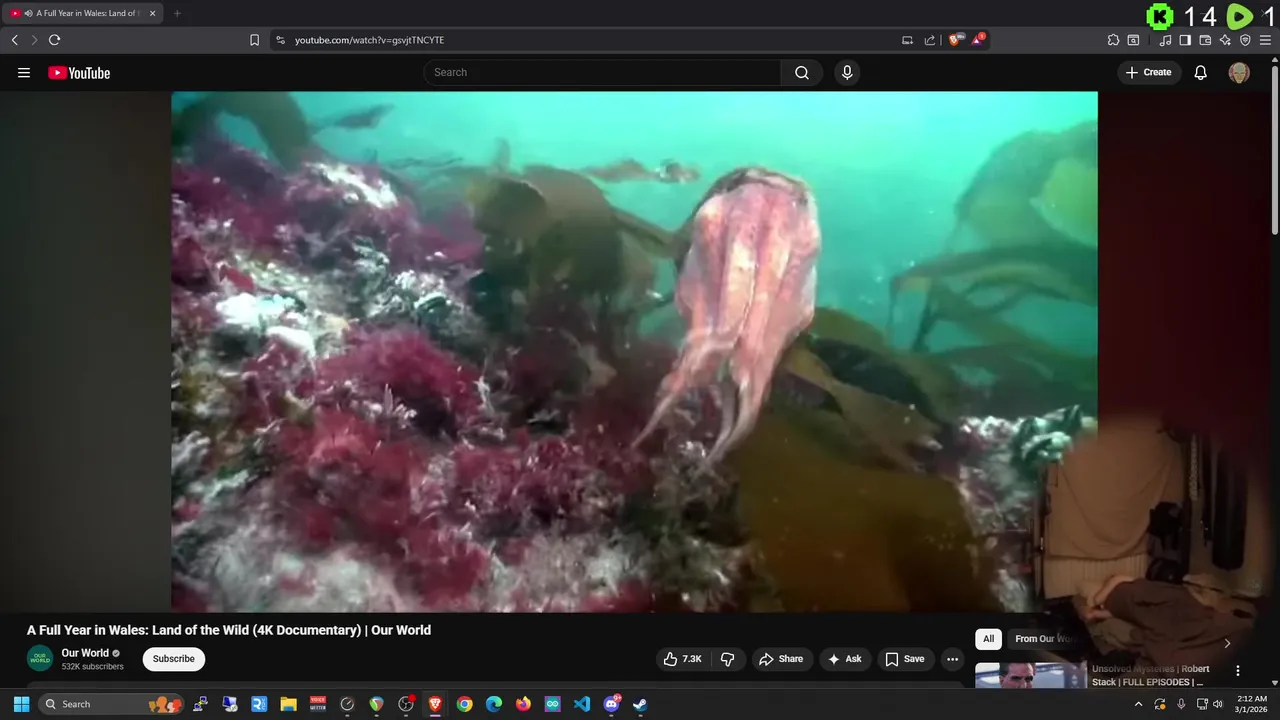This screenshot has width=1280, height=720.
Task: Open Google Chrome from the taskbar
Action: (464, 704)
